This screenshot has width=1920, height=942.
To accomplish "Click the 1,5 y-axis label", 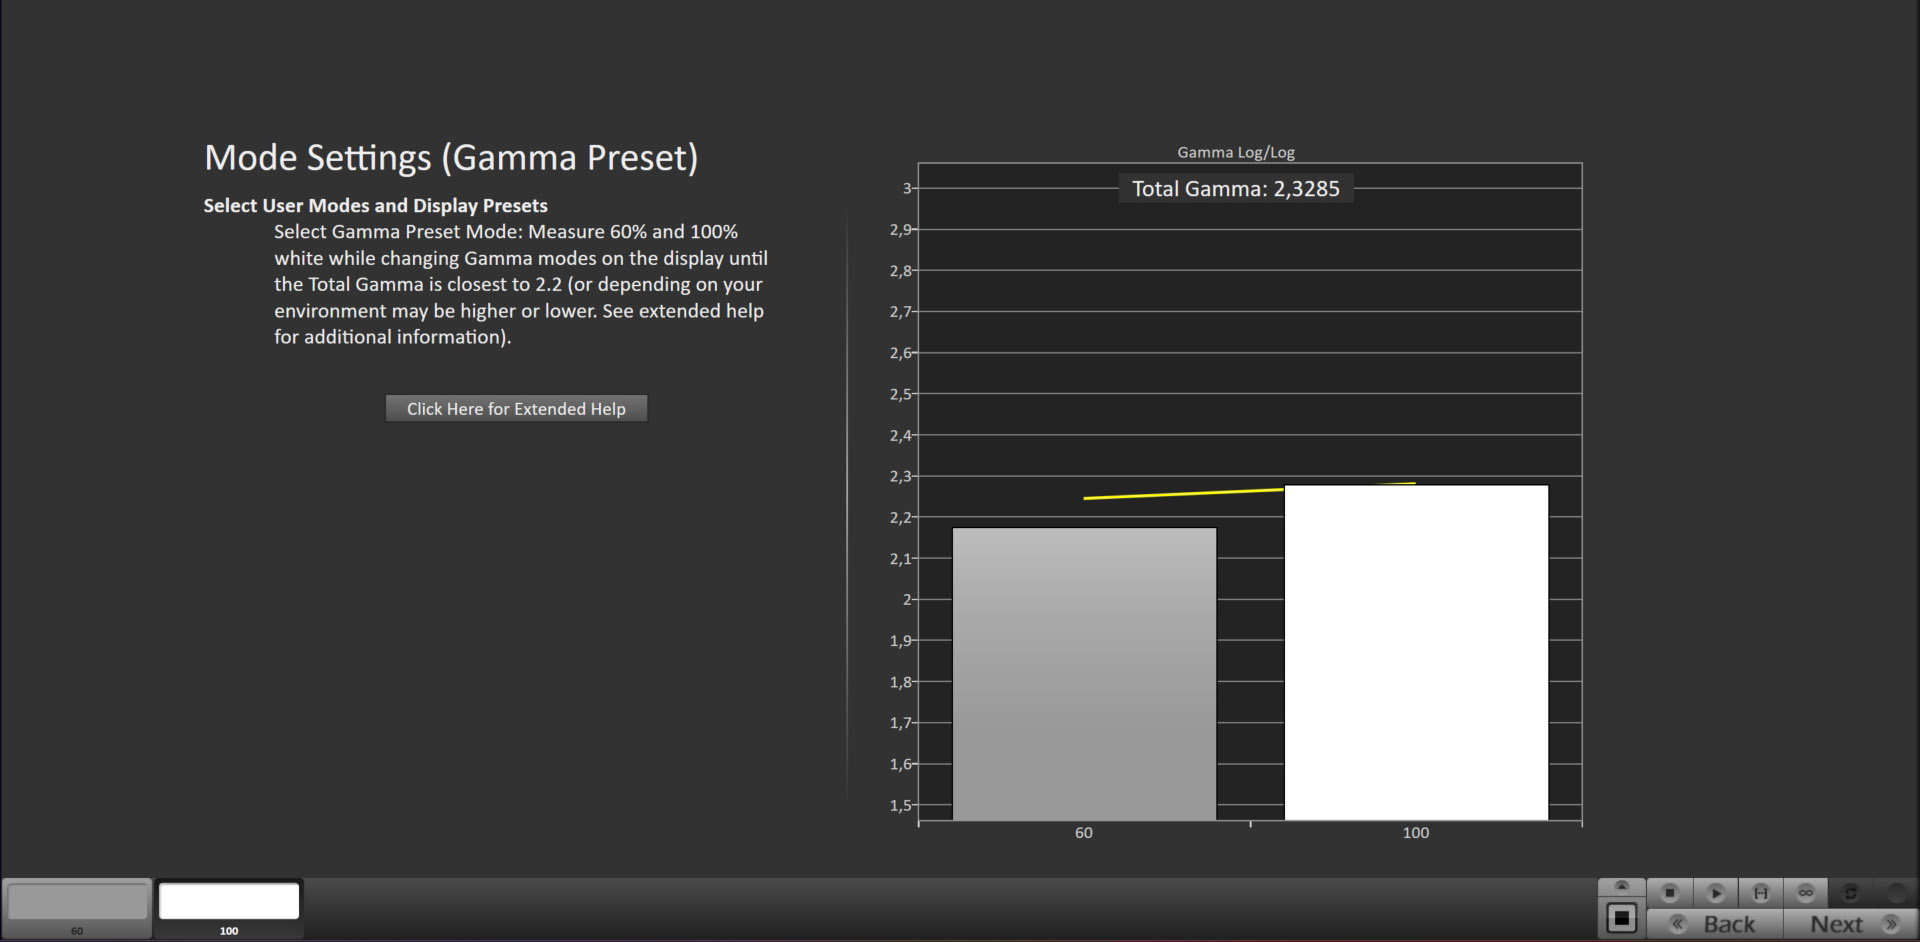I will (901, 805).
